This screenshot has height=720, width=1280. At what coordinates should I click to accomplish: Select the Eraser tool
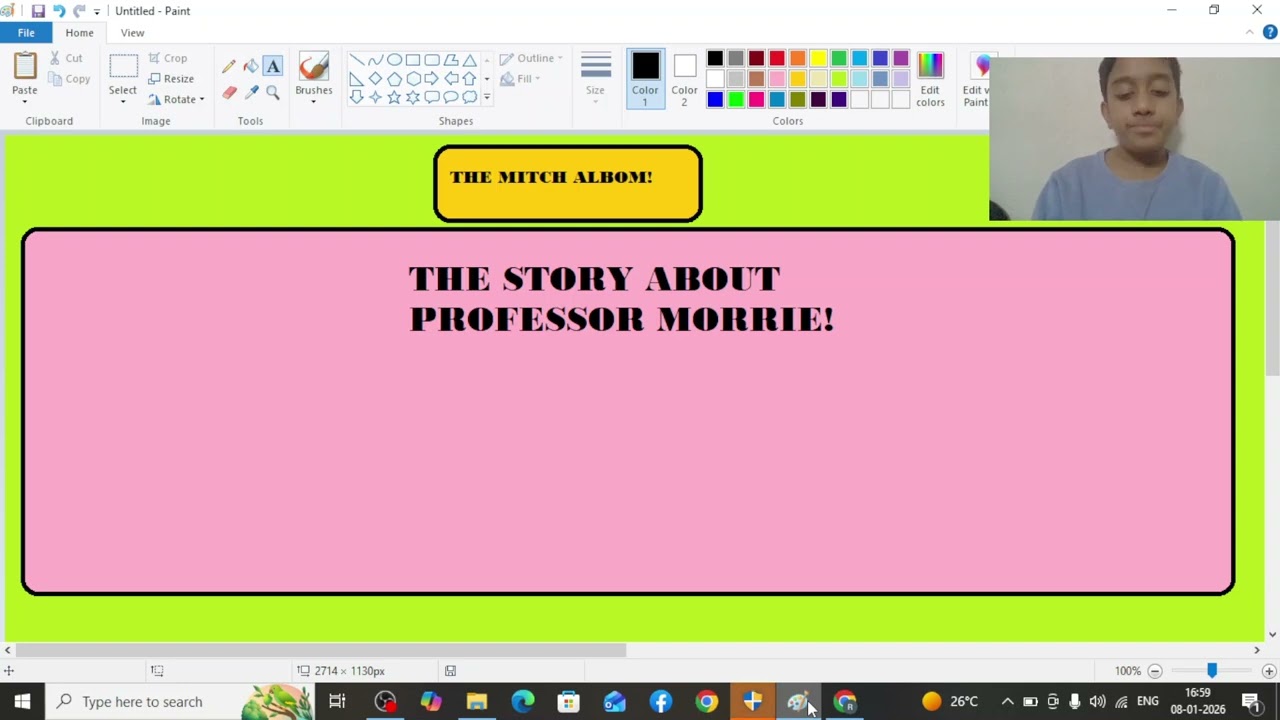point(229,92)
